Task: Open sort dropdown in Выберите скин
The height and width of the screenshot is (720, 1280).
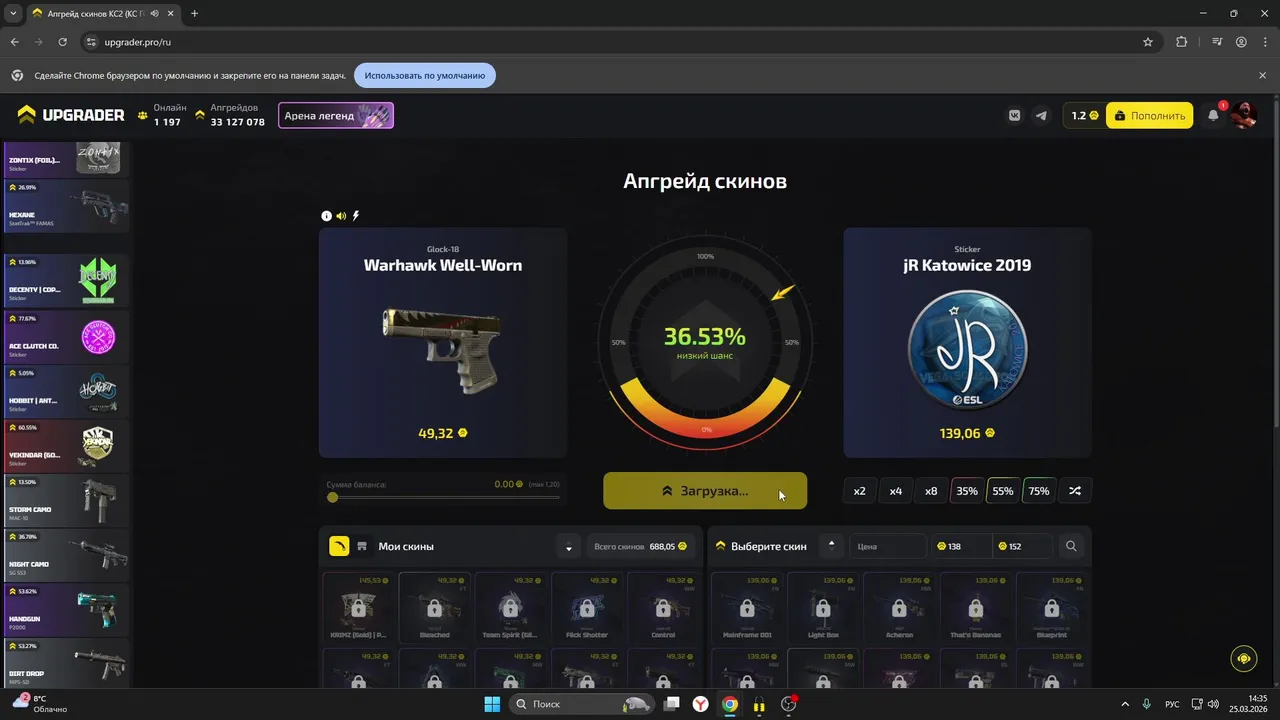Action: click(831, 546)
